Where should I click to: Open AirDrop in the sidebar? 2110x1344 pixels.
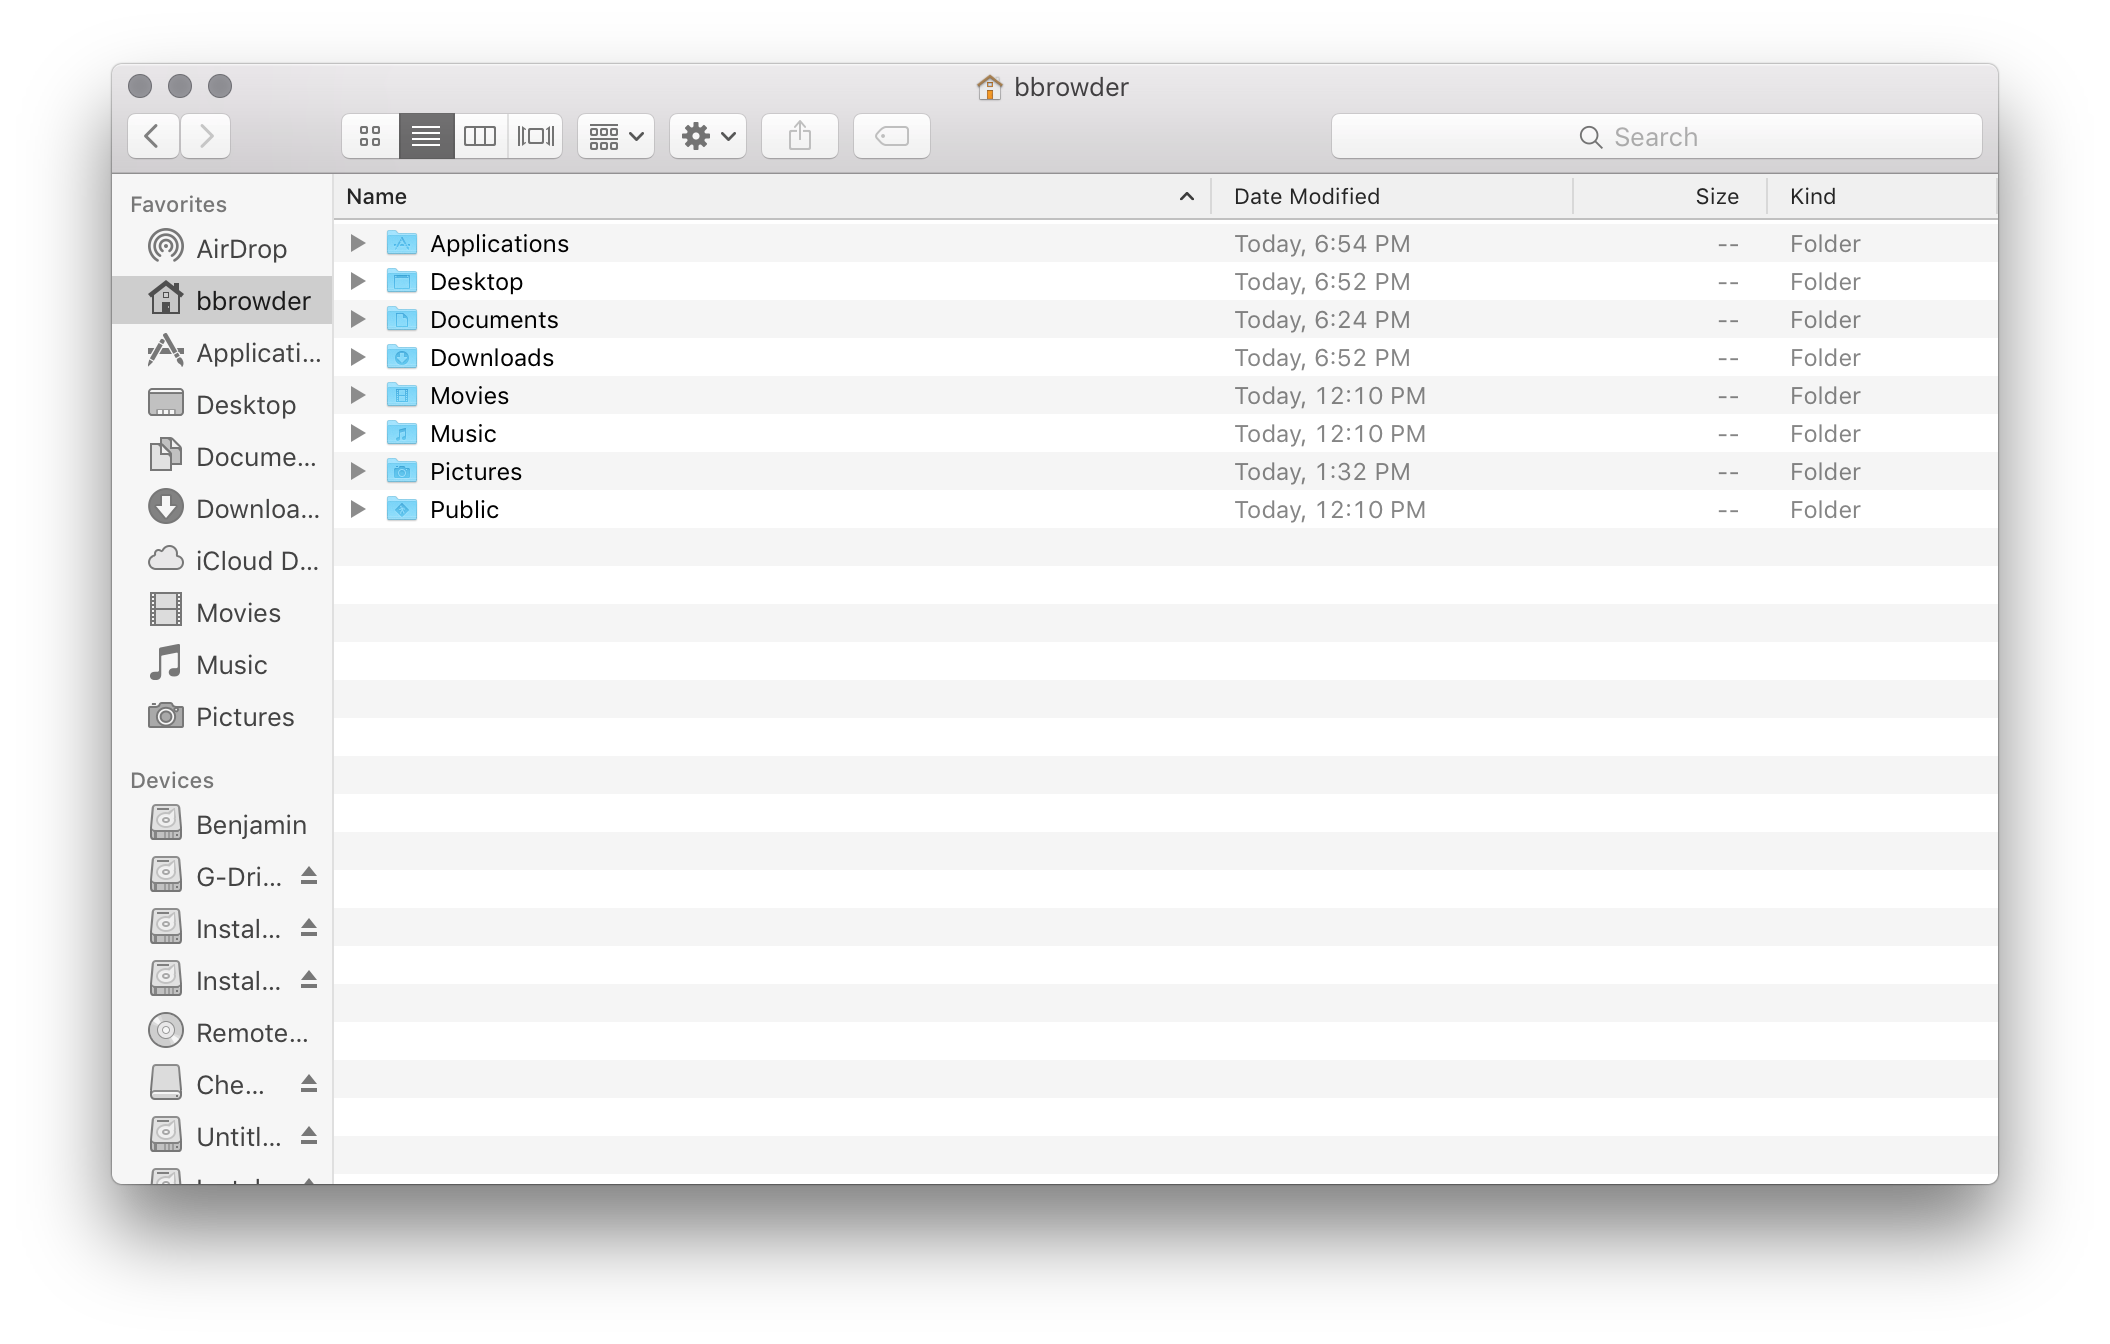click(240, 249)
